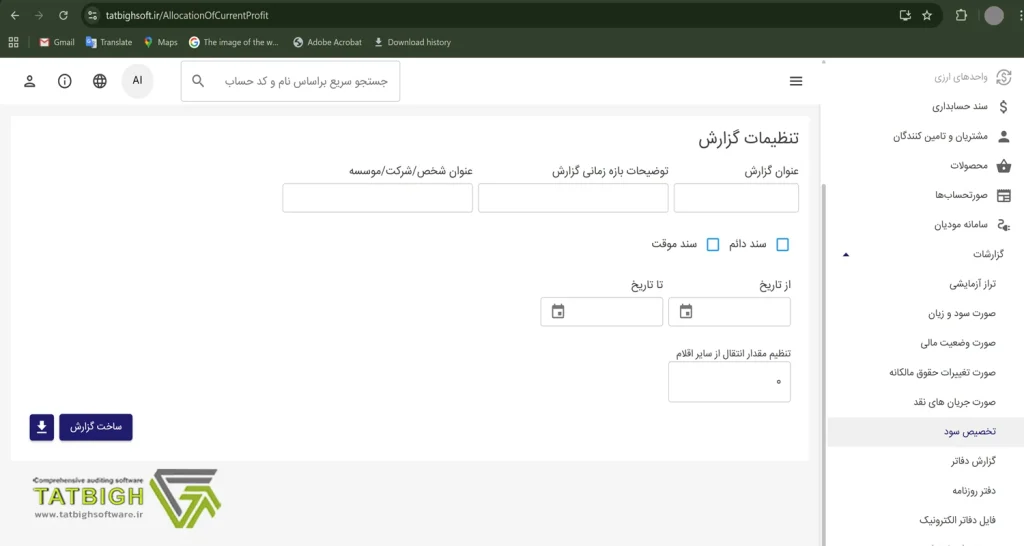
Task: Open calendar picker for از تاریخ
Action: (x=686, y=312)
